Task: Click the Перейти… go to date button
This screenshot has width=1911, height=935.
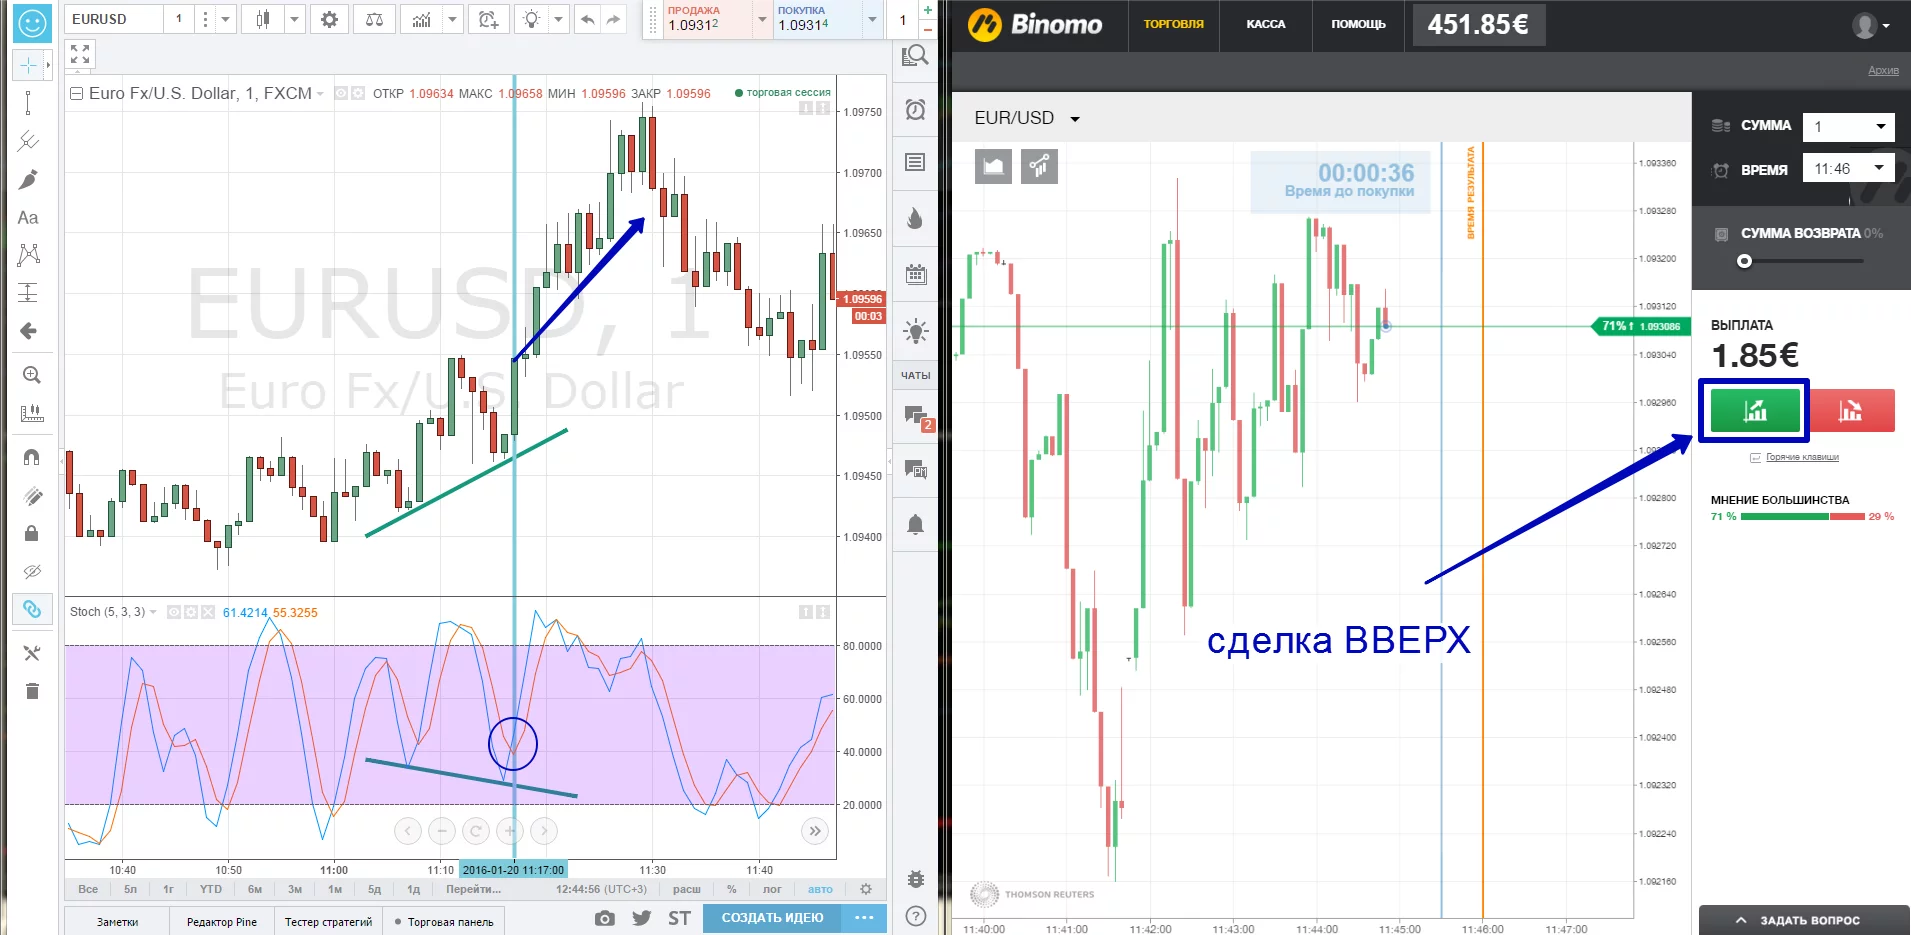Action: (474, 889)
